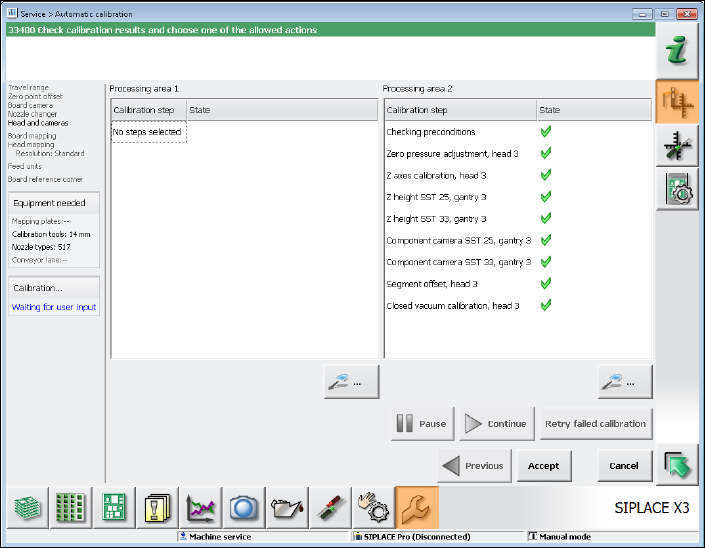
Task: Select 'No steps selected' cell
Action: pos(148,132)
